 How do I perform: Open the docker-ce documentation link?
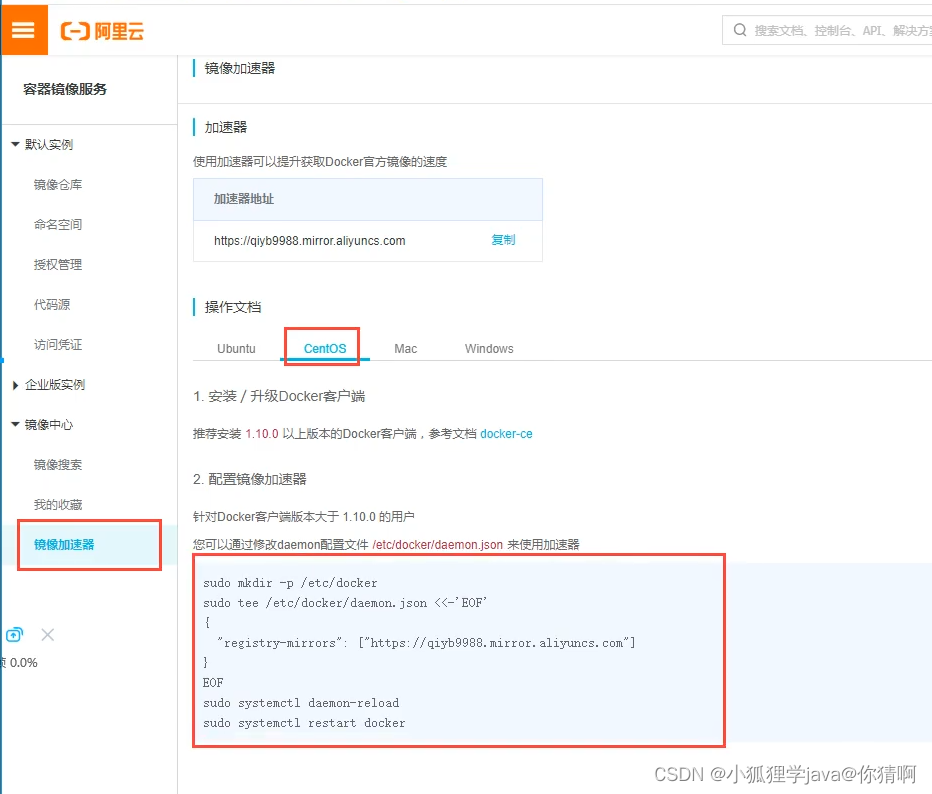point(506,434)
